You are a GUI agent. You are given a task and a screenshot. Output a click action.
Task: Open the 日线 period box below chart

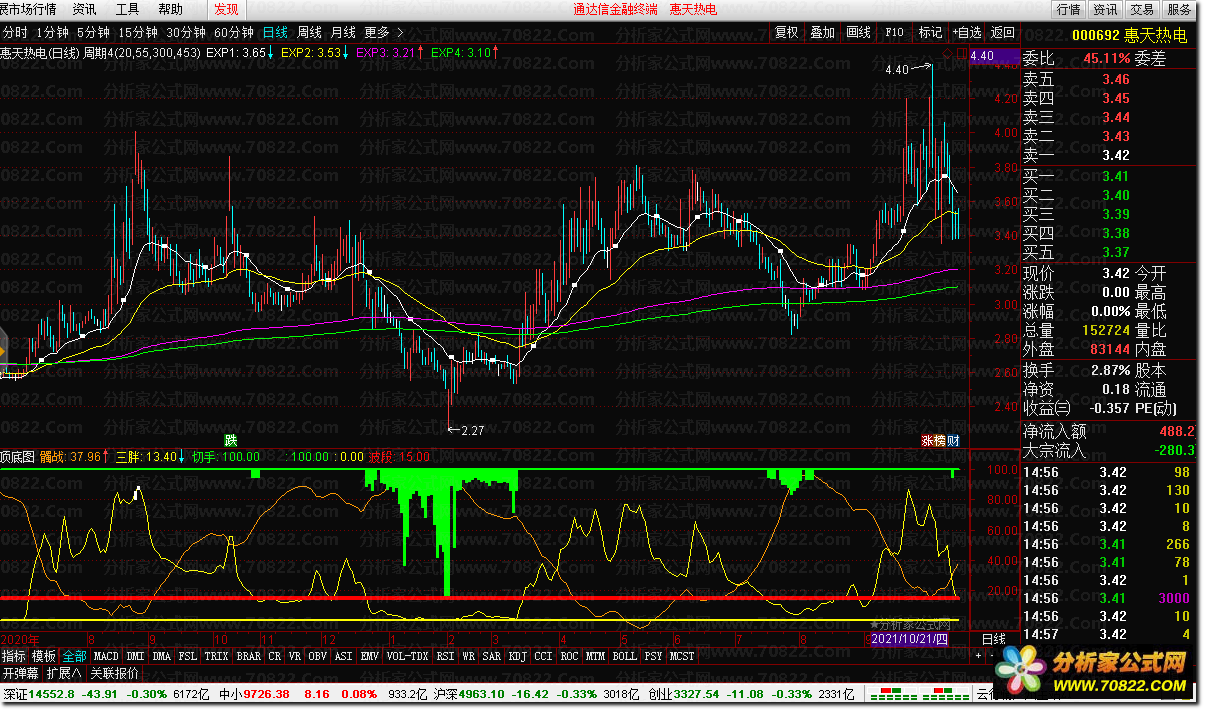tap(992, 639)
